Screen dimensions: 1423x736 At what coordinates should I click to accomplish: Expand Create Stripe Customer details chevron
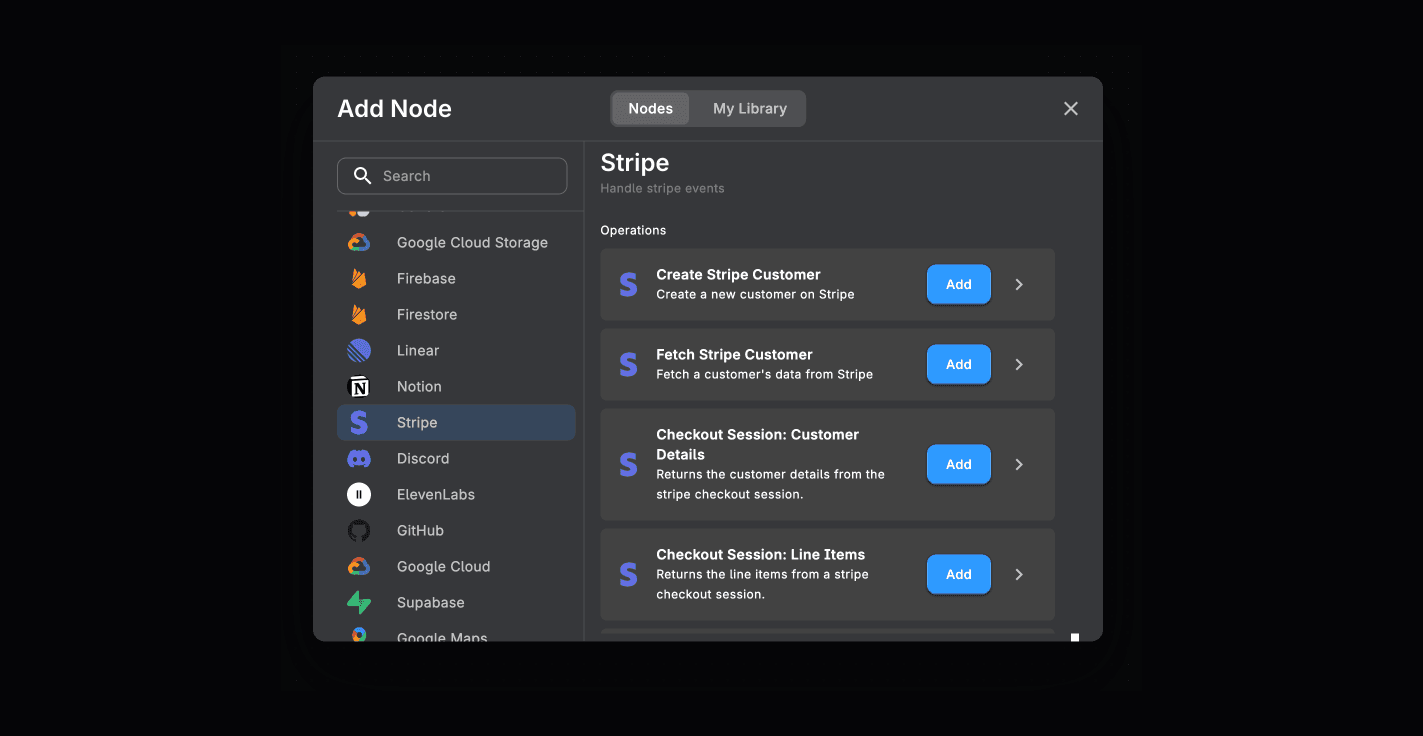click(x=1019, y=285)
